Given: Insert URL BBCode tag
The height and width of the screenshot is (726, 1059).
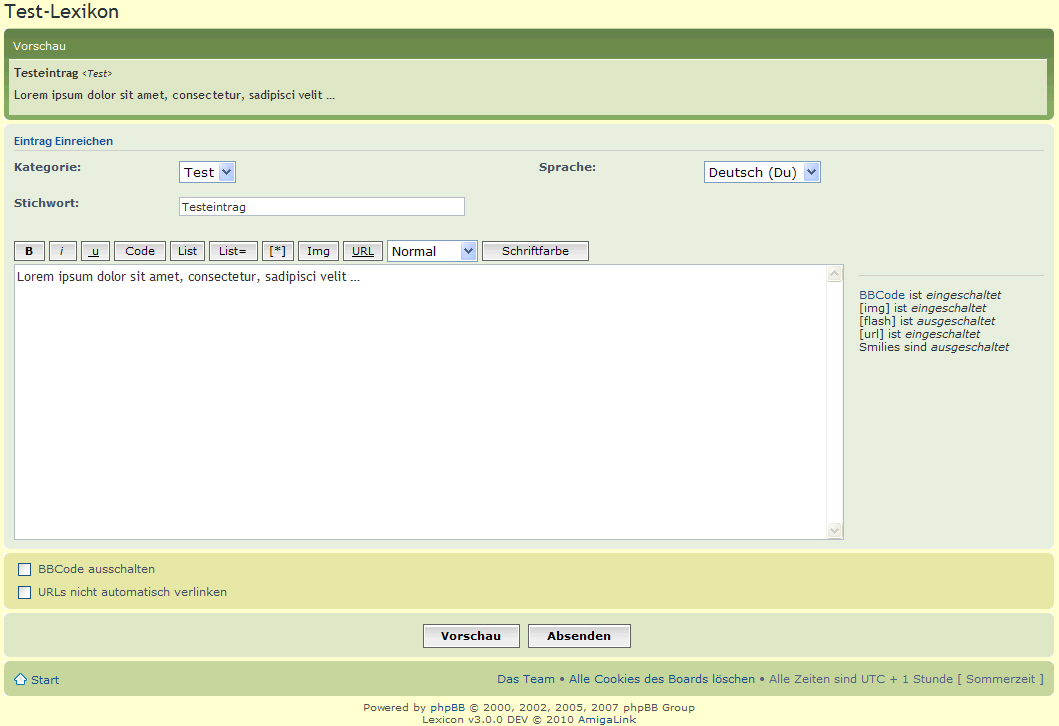Looking at the screenshot, I should click(x=363, y=251).
